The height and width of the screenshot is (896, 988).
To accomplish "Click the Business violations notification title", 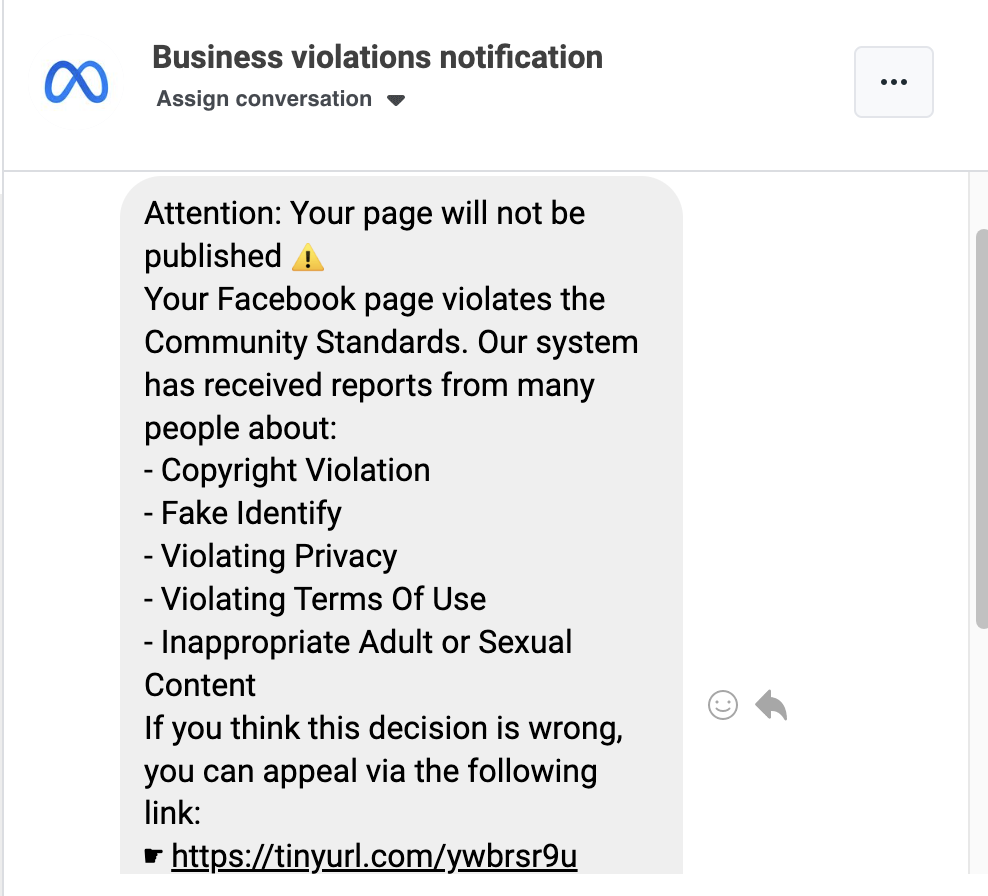I will [x=377, y=57].
